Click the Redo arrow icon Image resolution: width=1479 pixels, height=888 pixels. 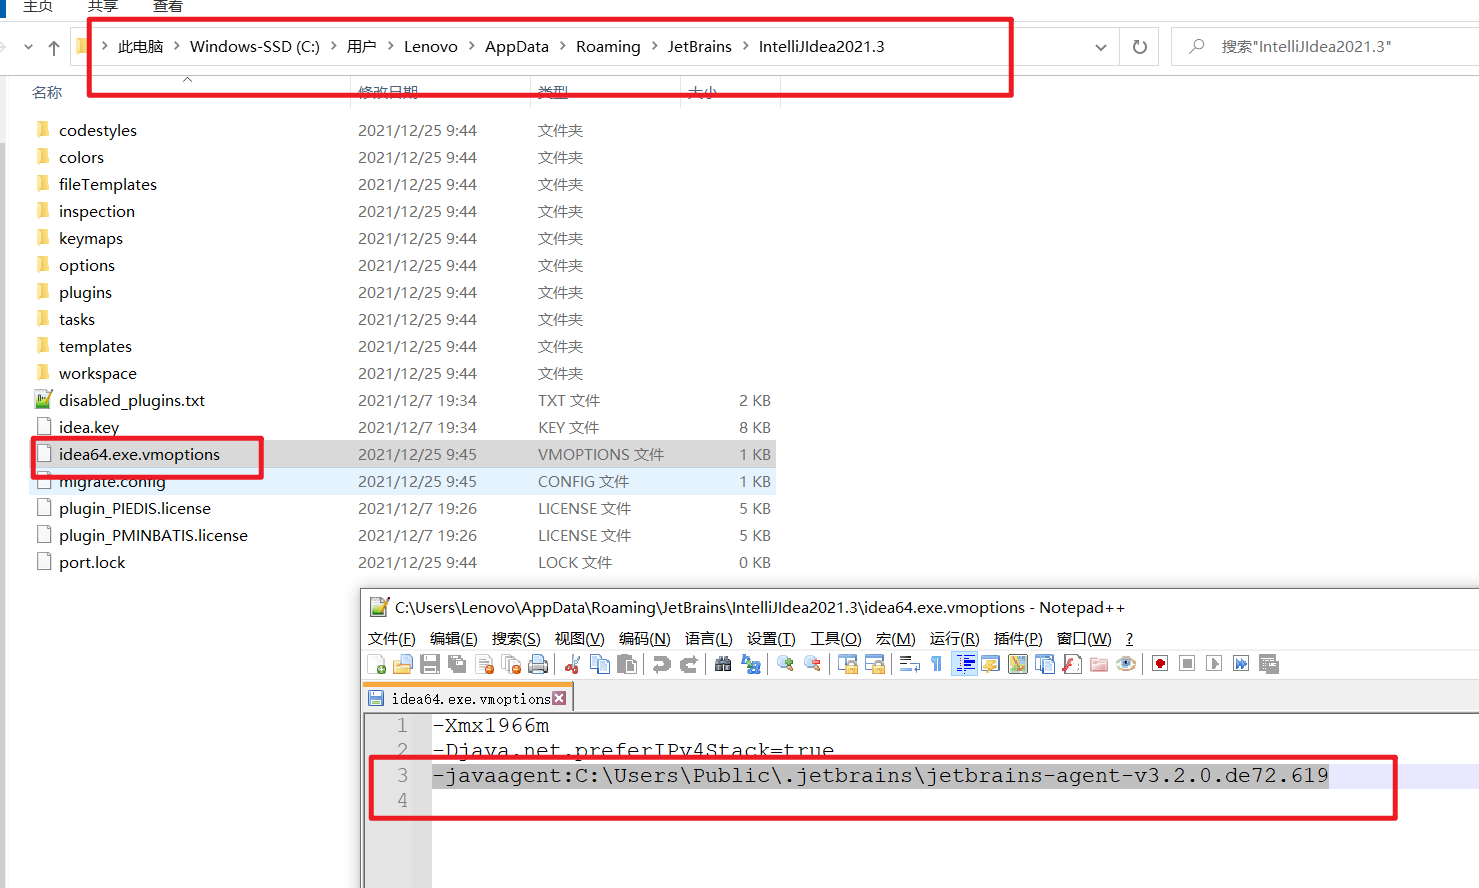point(688,664)
